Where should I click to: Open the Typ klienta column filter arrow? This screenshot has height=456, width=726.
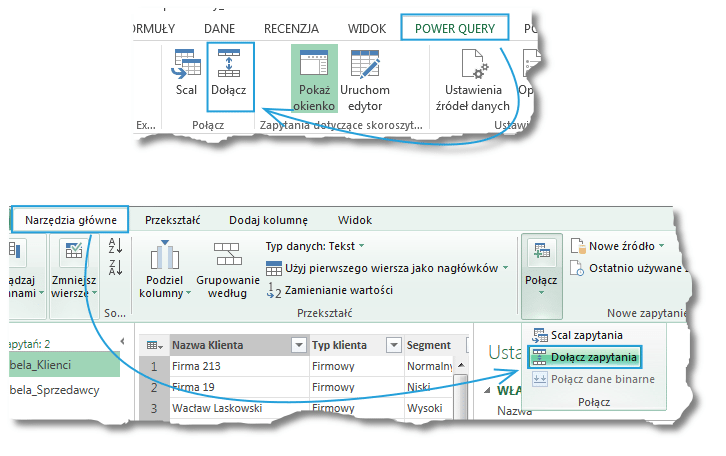pos(394,345)
